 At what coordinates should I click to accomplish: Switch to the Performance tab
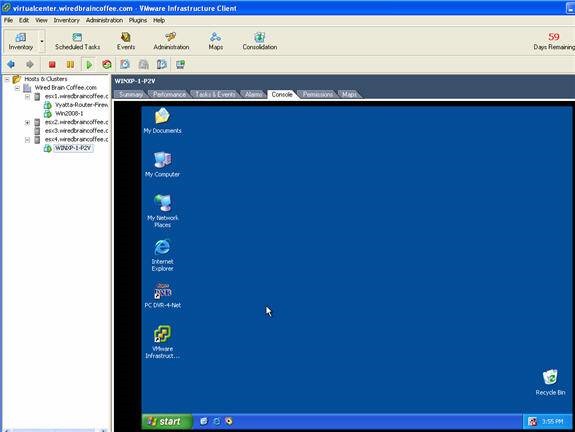click(169, 94)
